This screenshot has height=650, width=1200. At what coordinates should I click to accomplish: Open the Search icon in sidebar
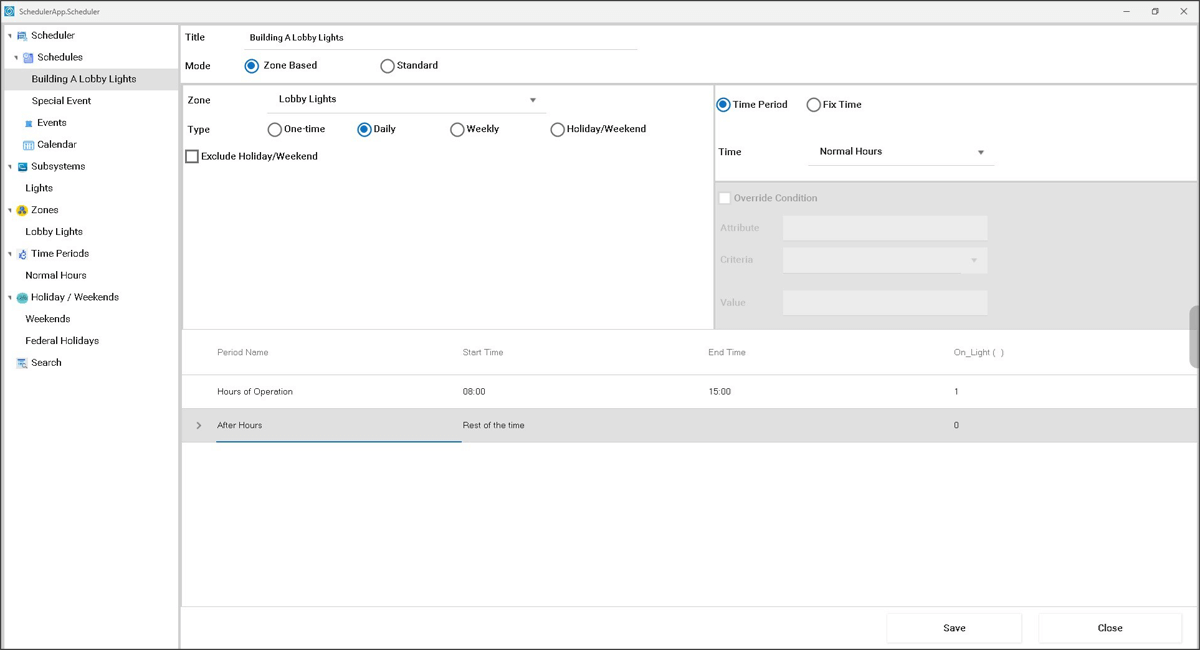tap(22, 363)
